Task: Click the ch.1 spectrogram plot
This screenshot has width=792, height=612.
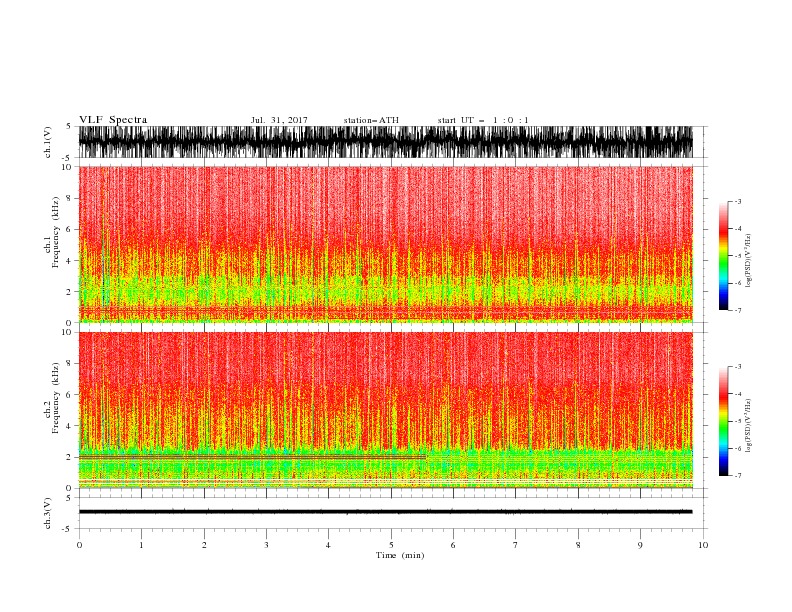Action: tap(385, 244)
